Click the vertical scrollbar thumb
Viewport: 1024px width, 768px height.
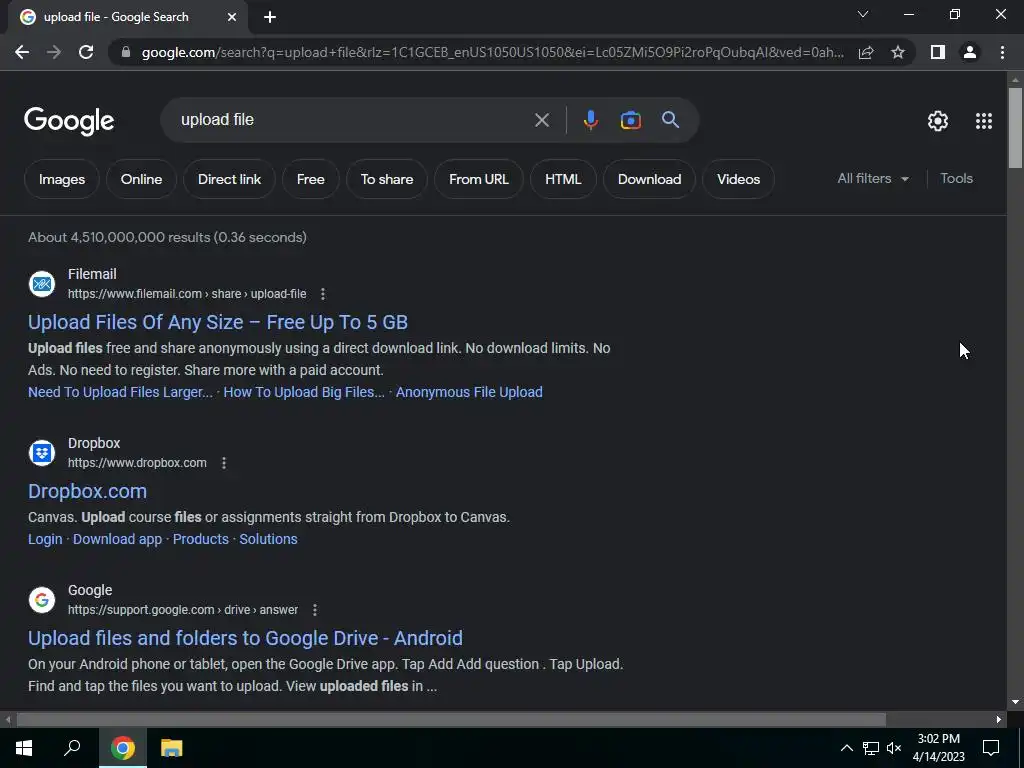point(1015,129)
